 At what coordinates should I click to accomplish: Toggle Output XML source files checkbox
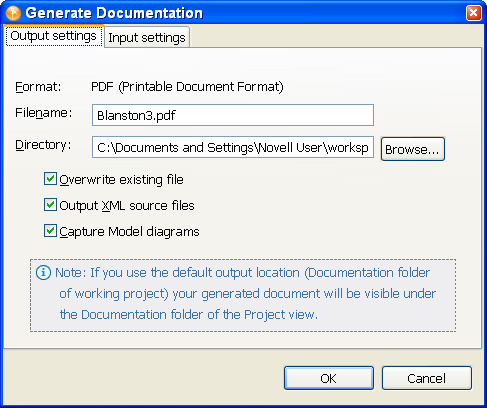[50, 205]
